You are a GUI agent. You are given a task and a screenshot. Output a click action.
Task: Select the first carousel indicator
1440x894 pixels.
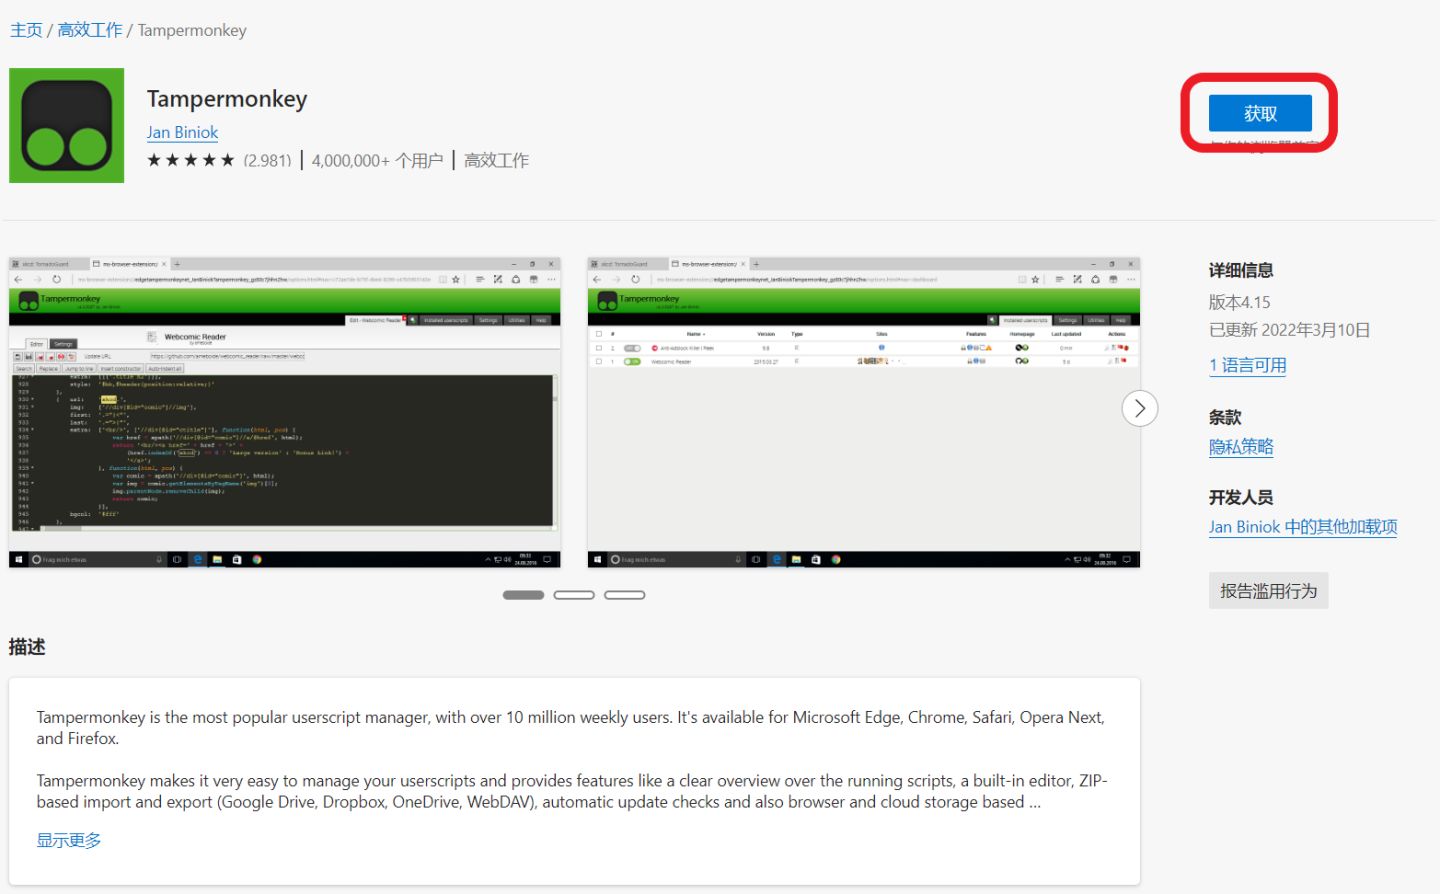click(523, 595)
